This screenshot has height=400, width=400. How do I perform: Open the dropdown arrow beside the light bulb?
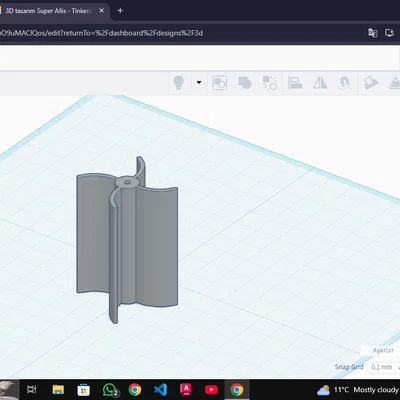click(x=199, y=82)
